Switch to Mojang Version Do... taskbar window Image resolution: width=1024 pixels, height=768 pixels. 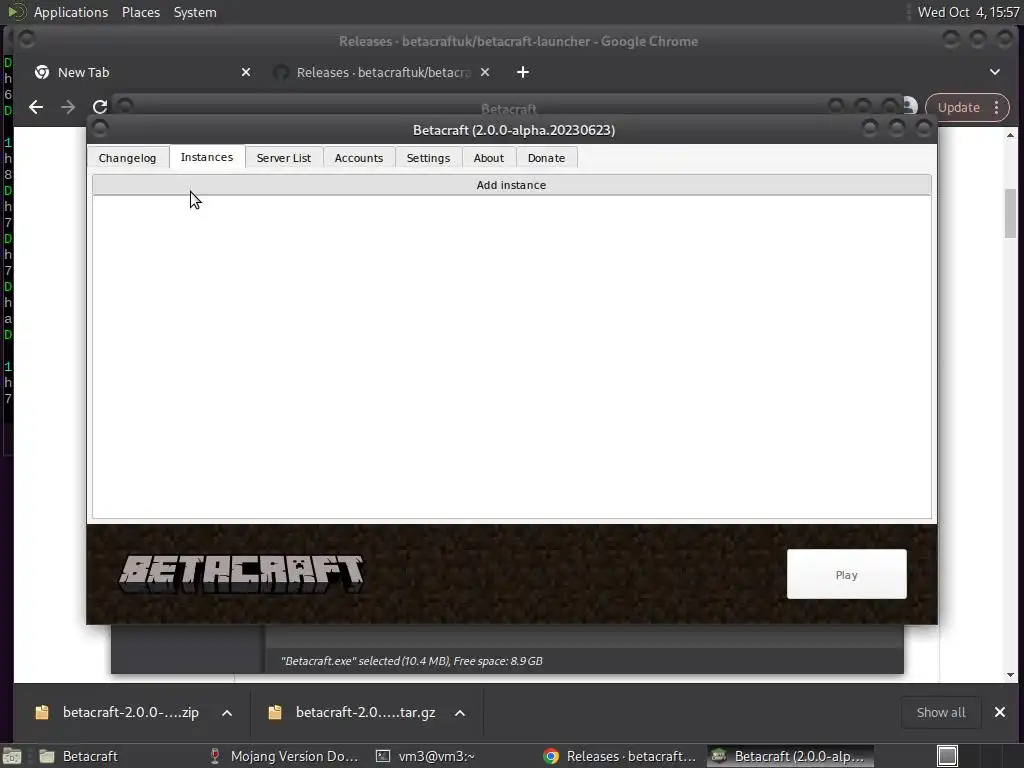click(284, 756)
